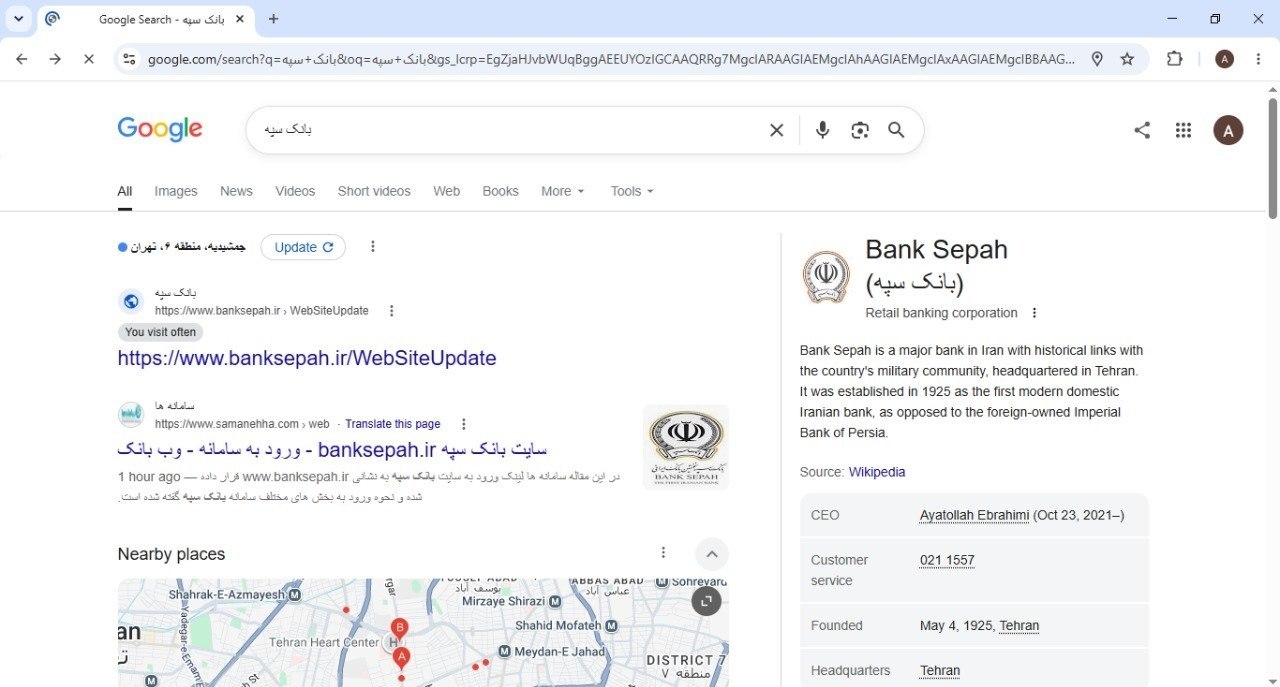Switch to Short videos tab
Viewport: 1280px width, 687px height.
[374, 191]
